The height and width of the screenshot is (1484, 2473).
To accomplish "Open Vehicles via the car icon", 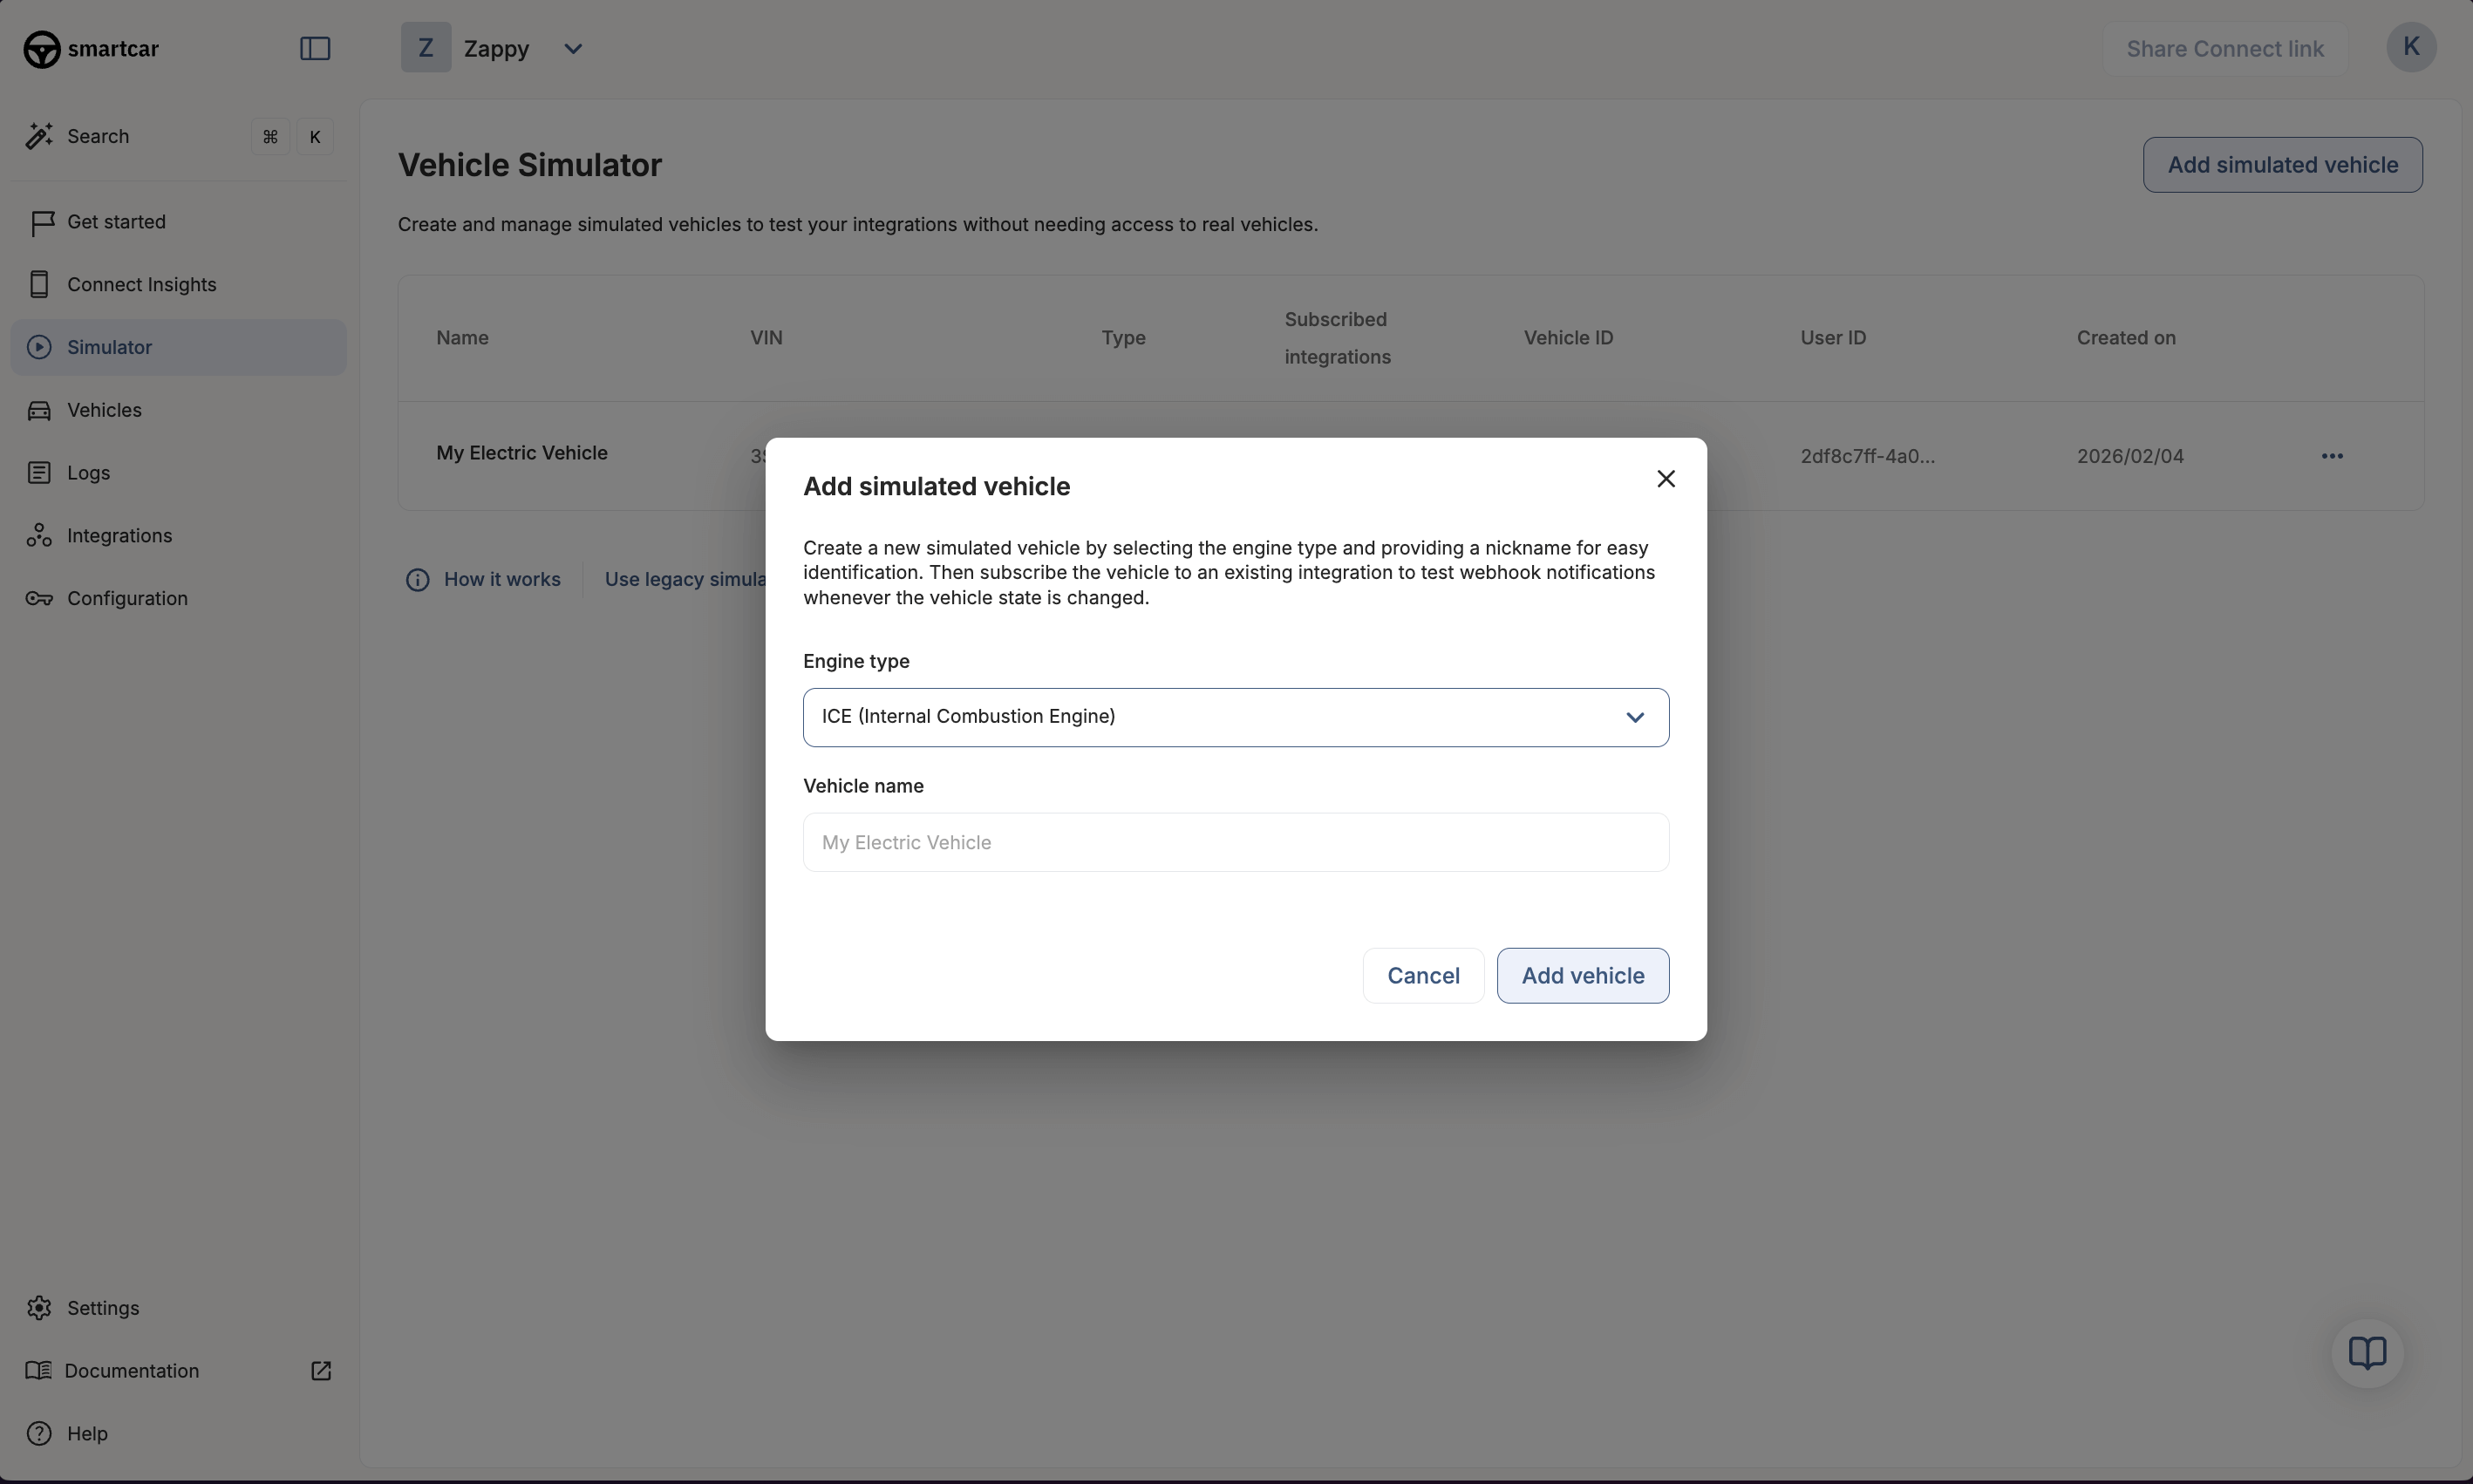I will (x=40, y=410).
